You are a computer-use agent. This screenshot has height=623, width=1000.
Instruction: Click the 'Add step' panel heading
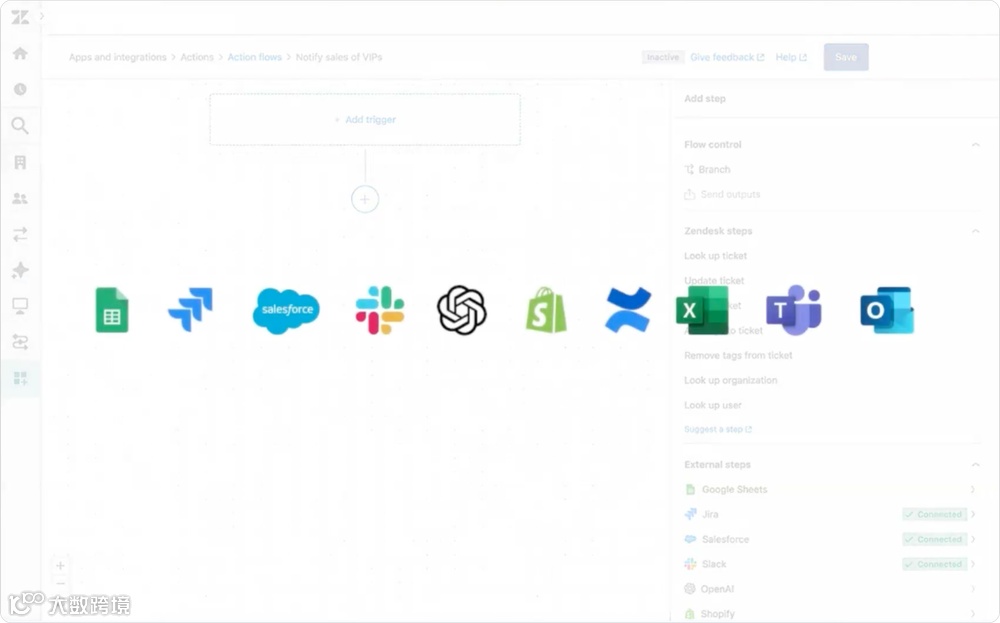coord(705,98)
